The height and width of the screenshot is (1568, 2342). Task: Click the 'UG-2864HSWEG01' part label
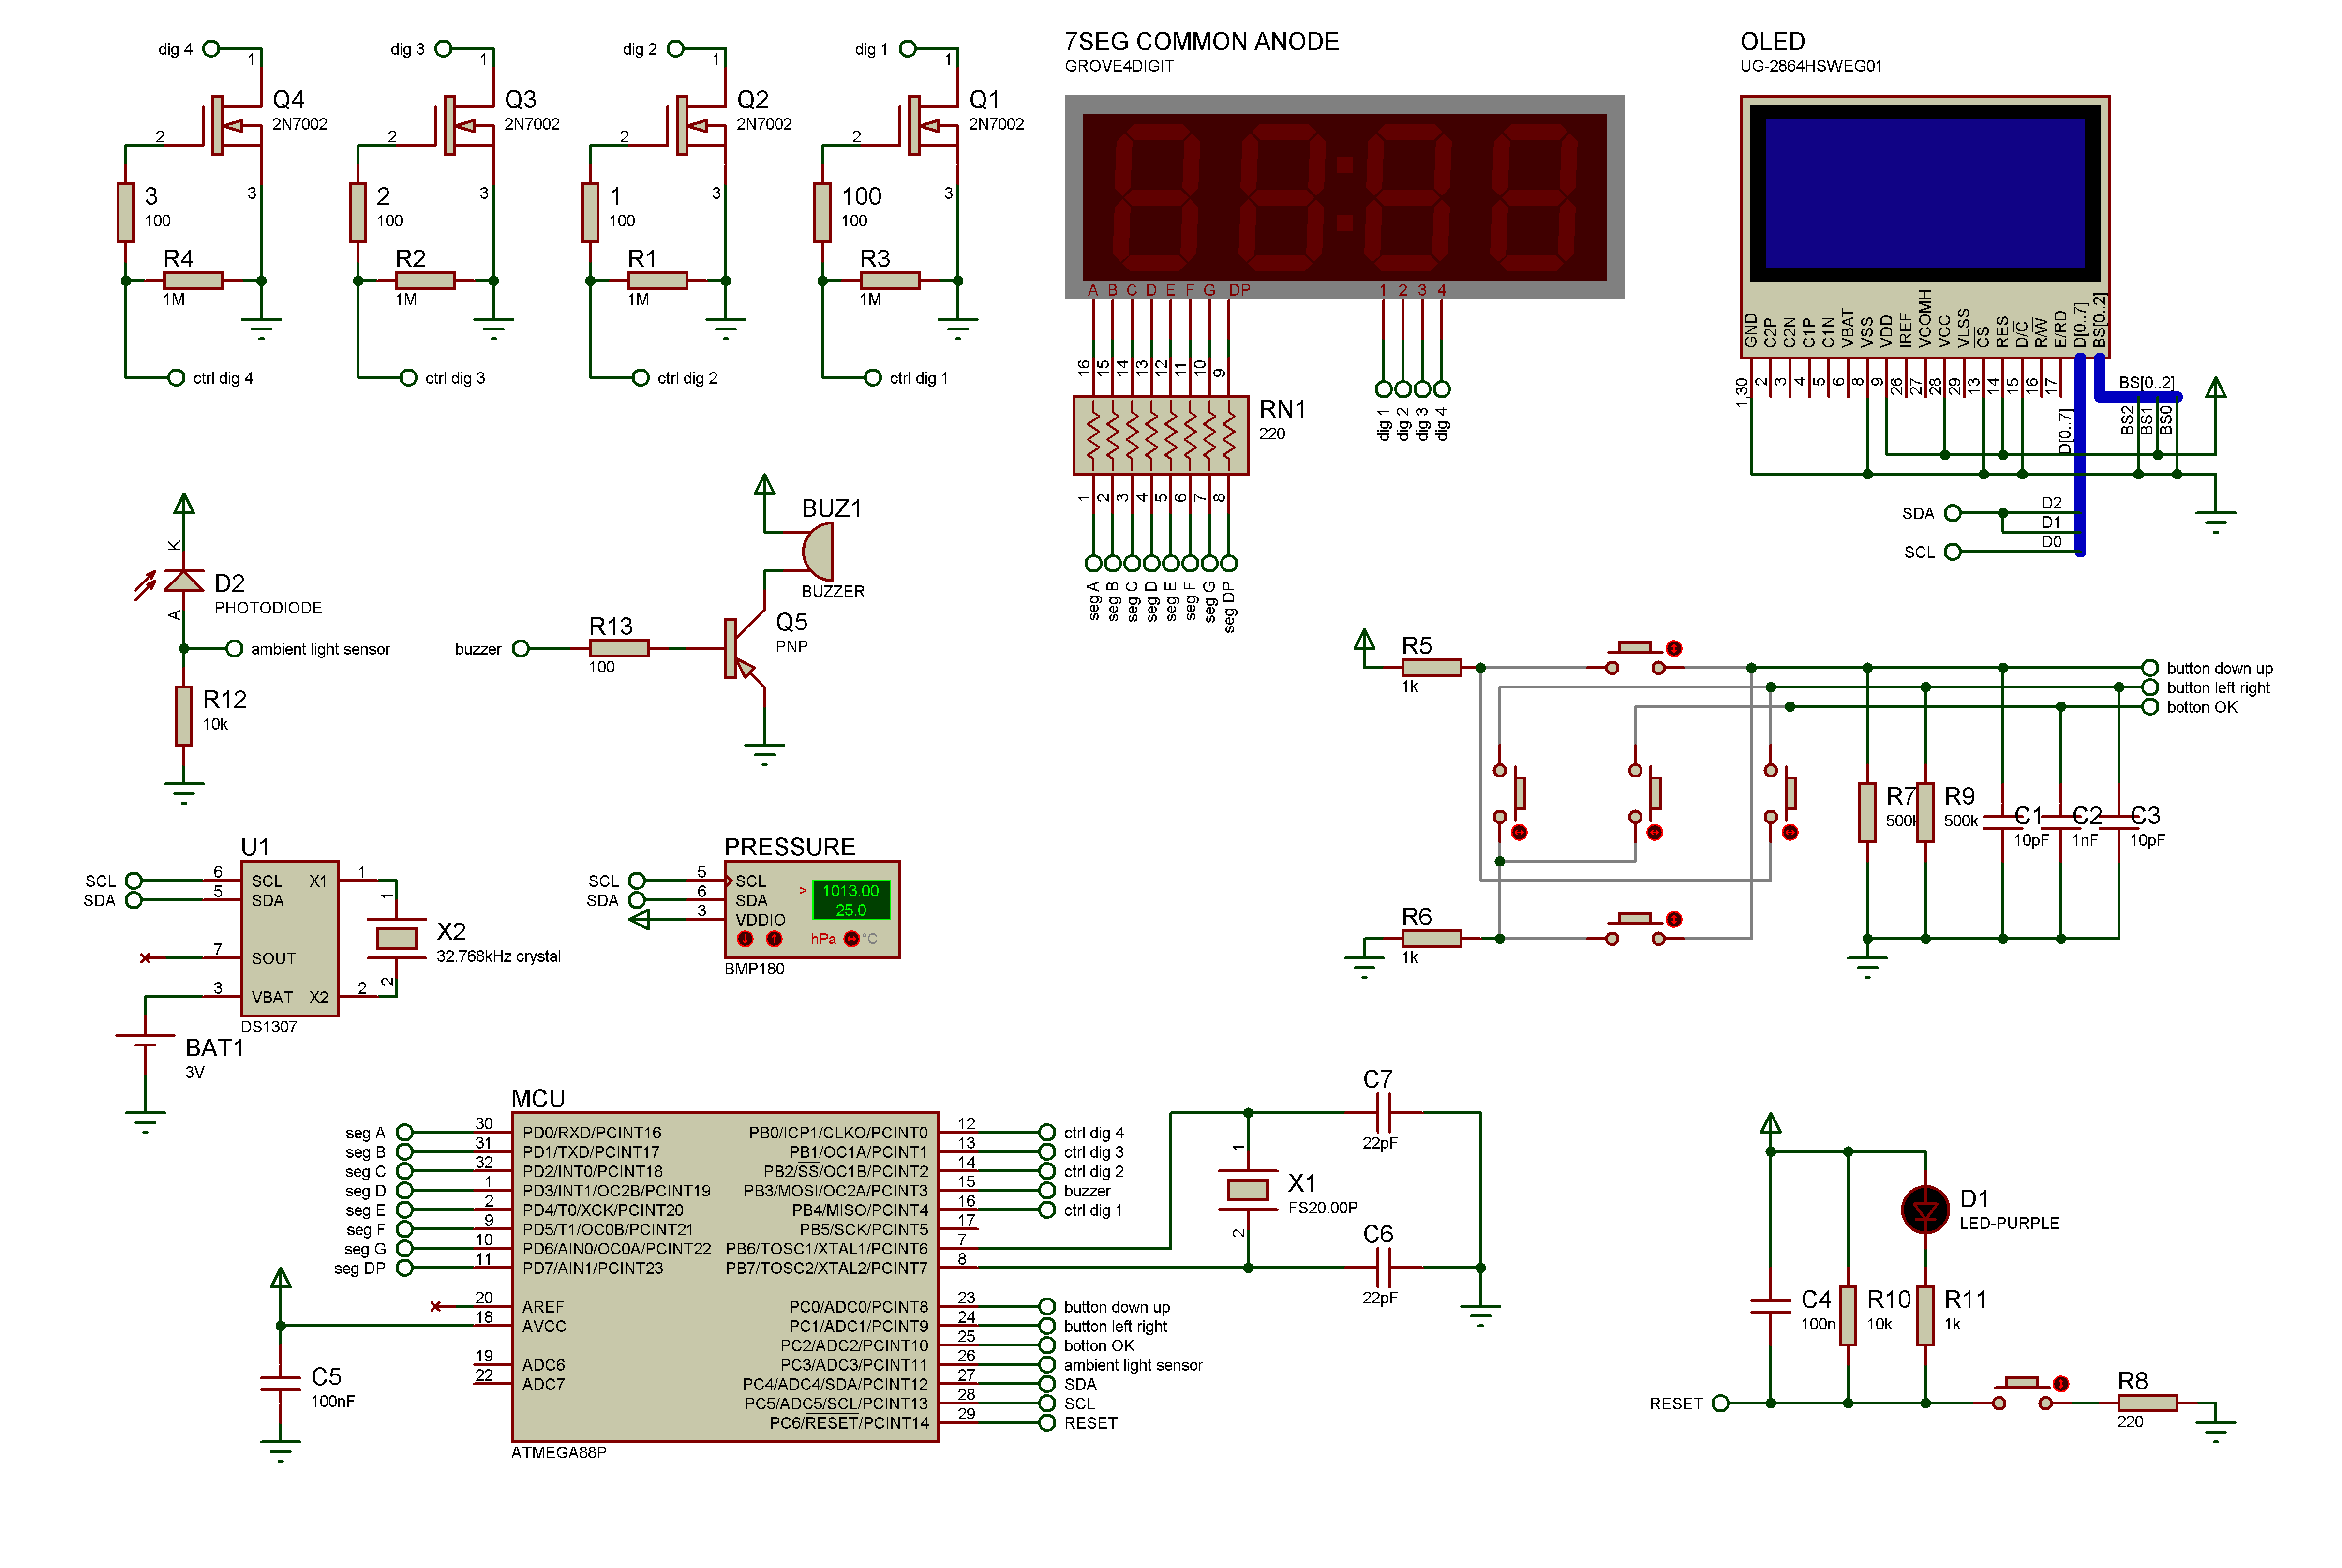1811,66
